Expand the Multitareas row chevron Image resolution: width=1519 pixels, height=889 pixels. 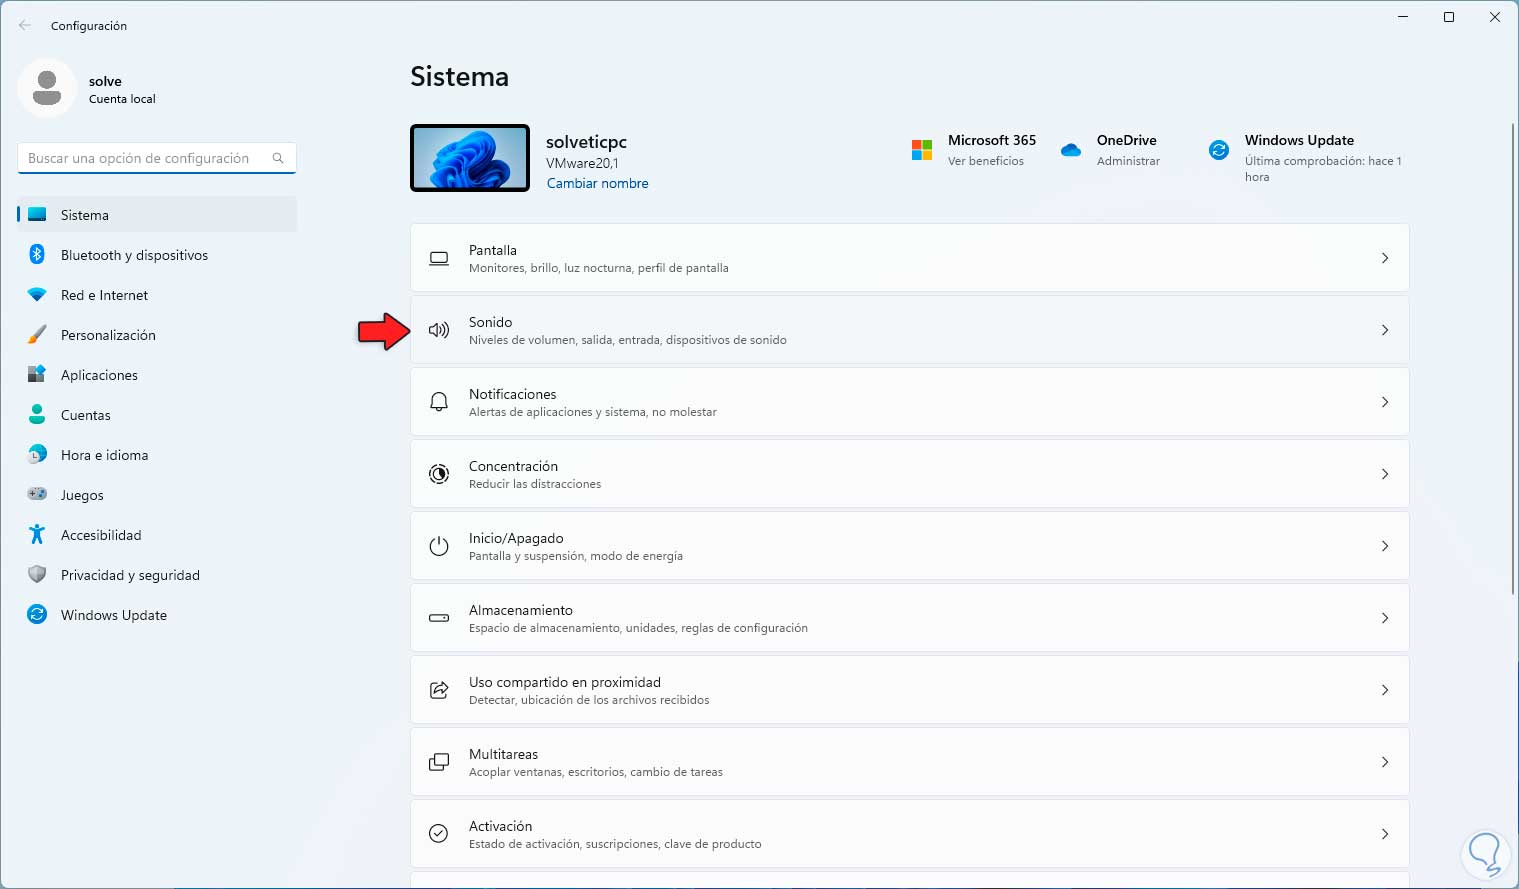1385,762
